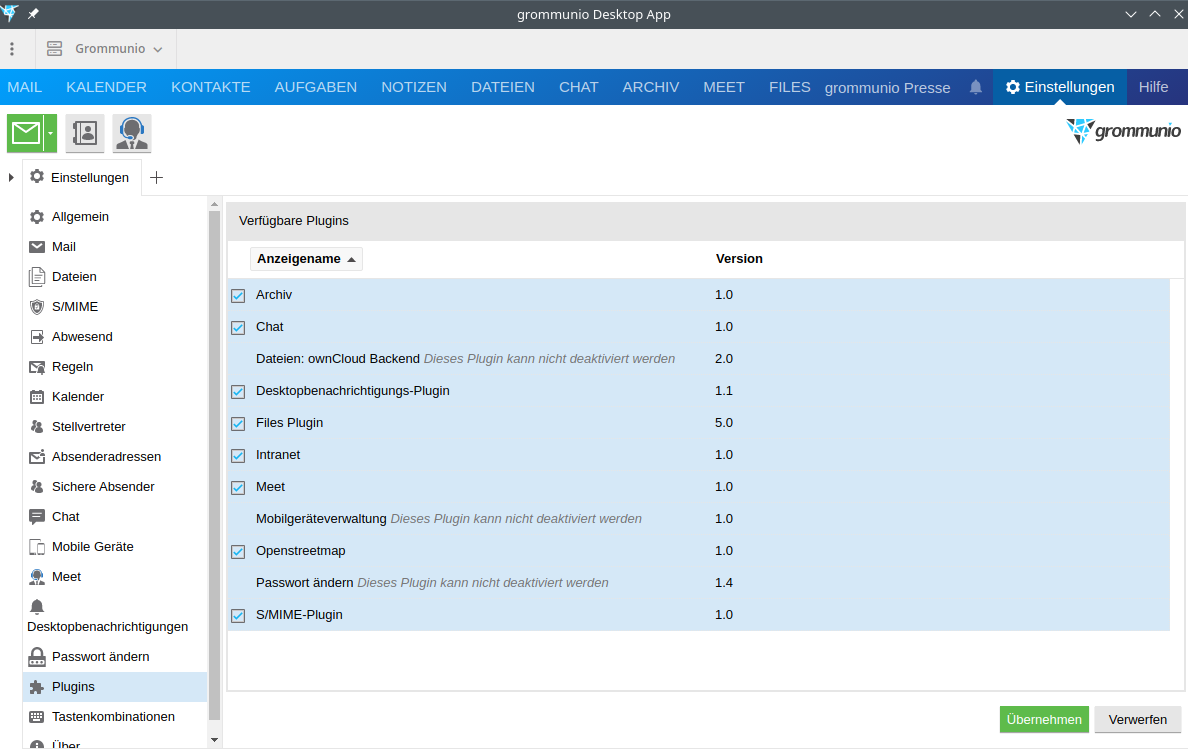Open CHAT in navigation bar
Viewport: 1188px width, 750px height.
click(x=578, y=87)
